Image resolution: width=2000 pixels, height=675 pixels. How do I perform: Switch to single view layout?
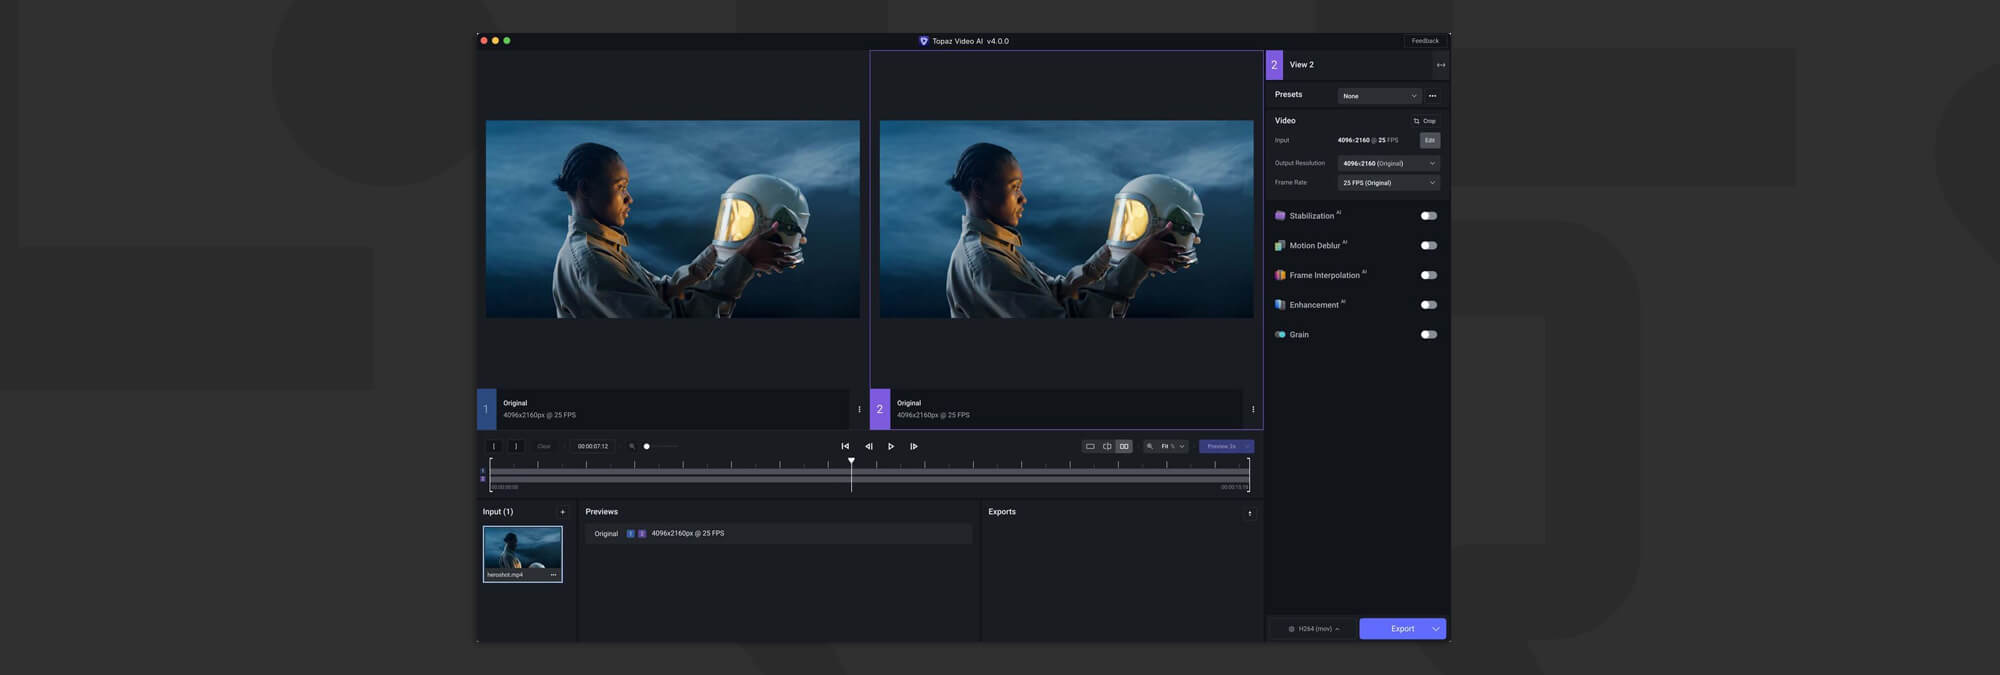tap(1090, 446)
